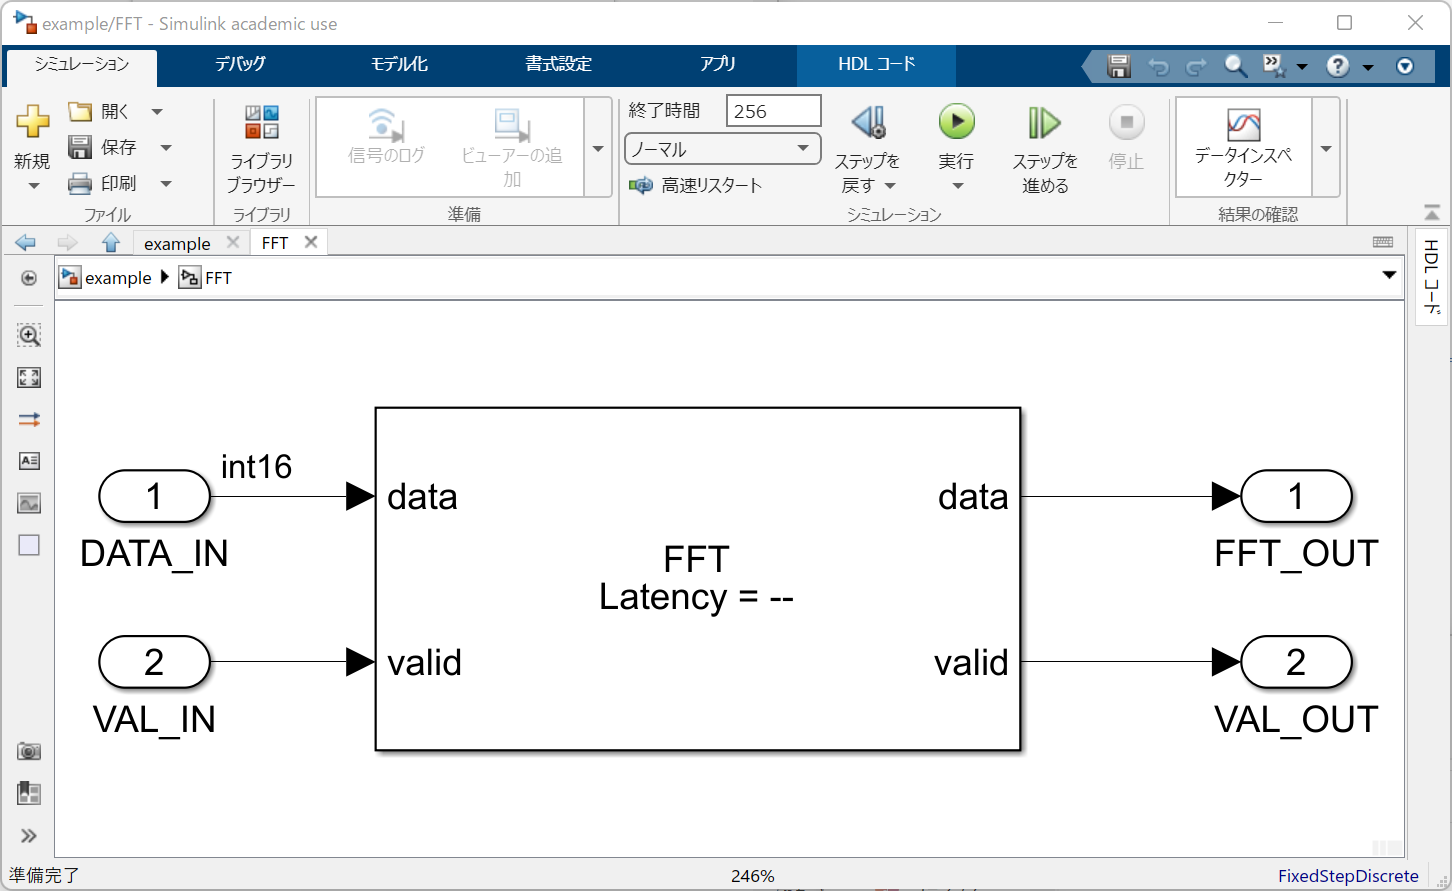This screenshot has height=891, width=1452.
Task: Click the Fit to View icon
Action: point(29,377)
